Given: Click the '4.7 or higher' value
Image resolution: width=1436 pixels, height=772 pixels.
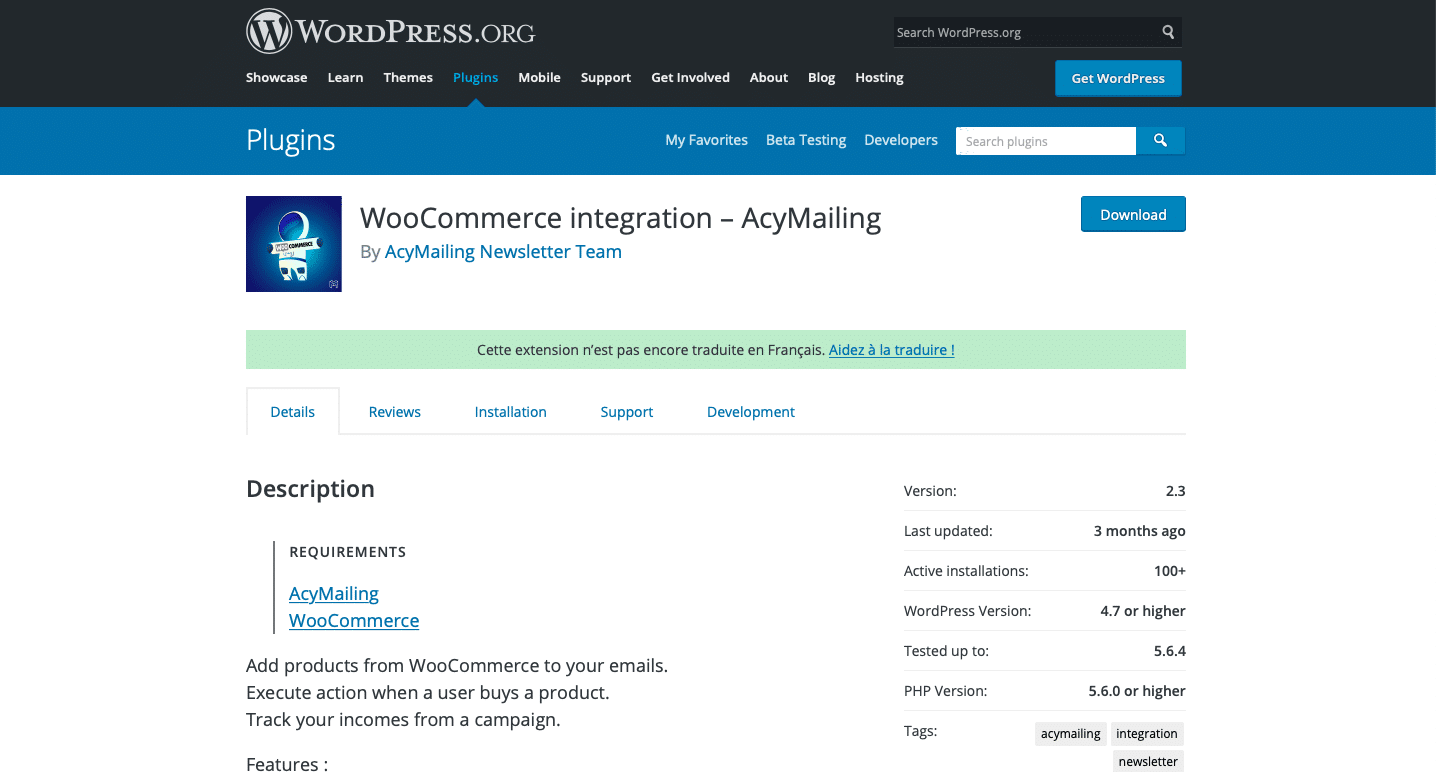Looking at the screenshot, I should tap(1143, 611).
